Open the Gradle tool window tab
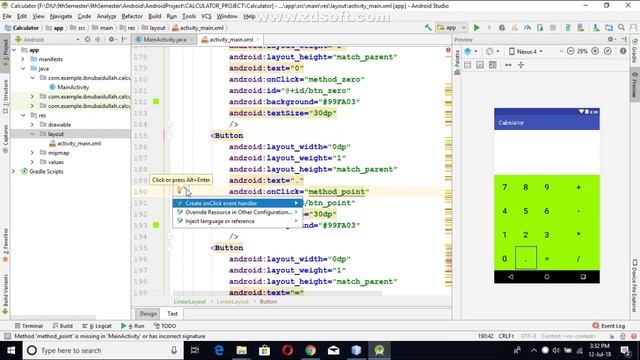Screen dimensions: 640x360 point(635,51)
